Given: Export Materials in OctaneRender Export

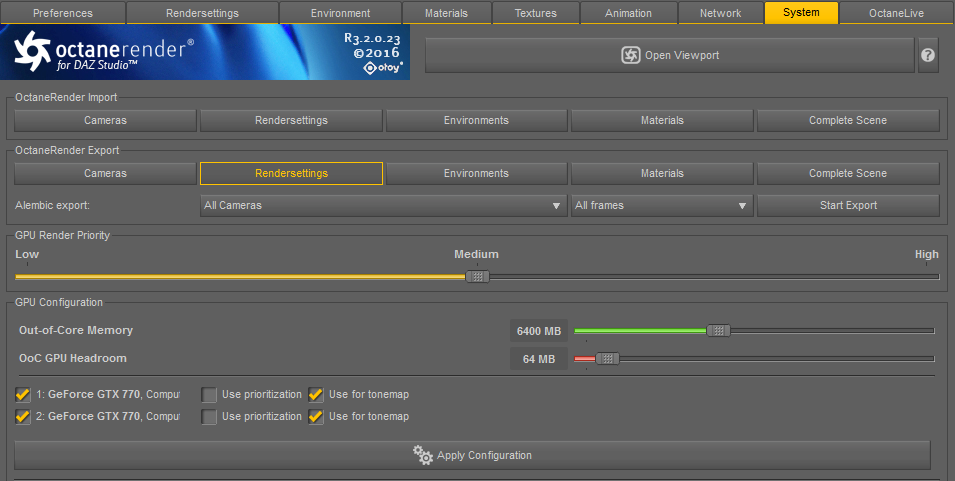Looking at the screenshot, I should [x=662, y=174].
